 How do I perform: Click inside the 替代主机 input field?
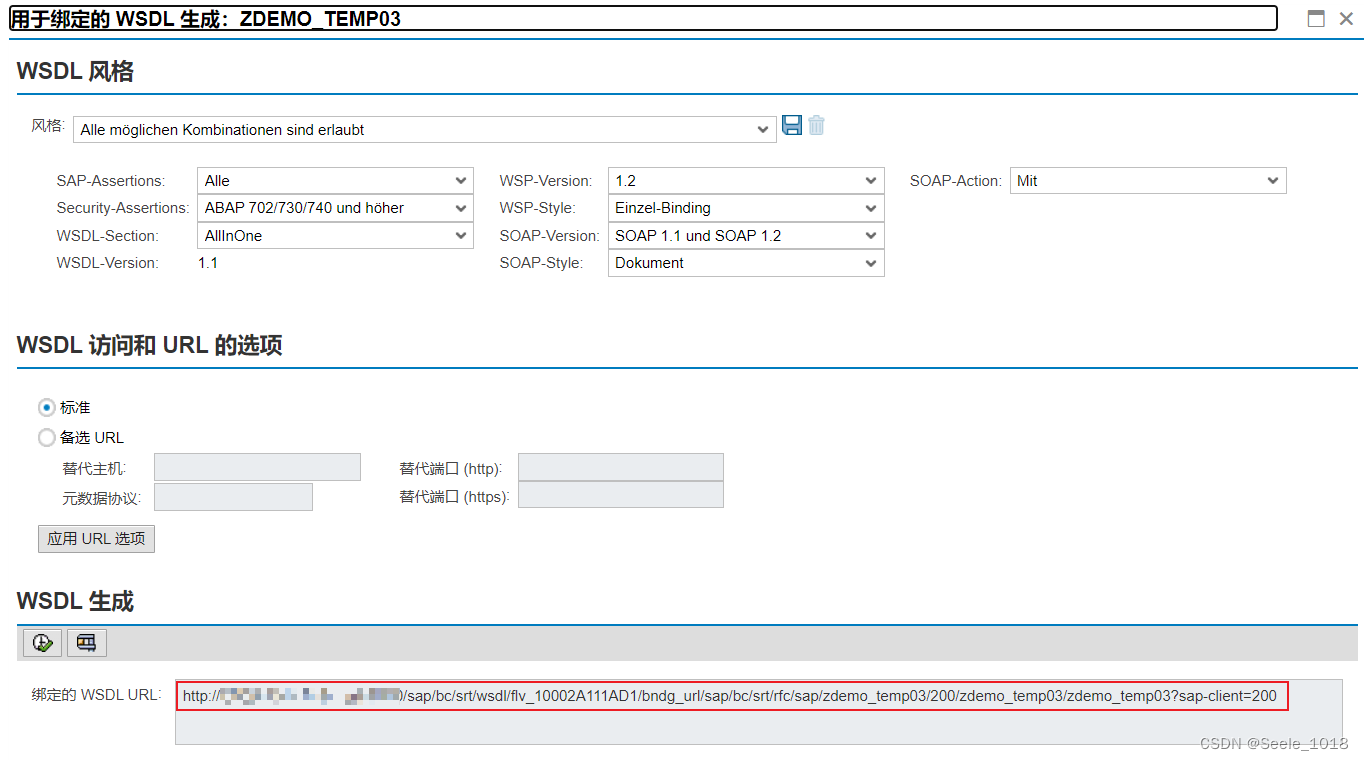[257, 466]
